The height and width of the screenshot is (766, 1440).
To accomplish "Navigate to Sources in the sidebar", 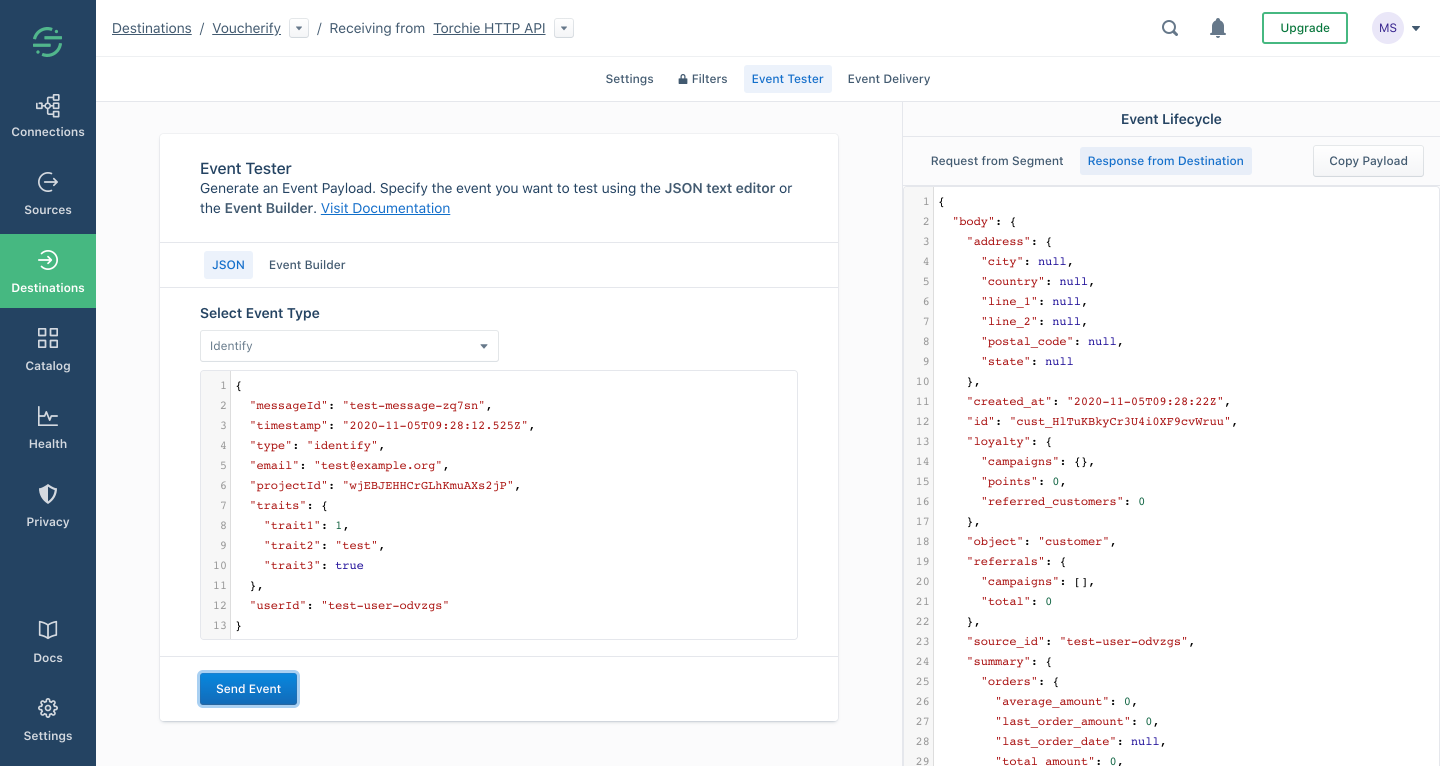I will pyautogui.click(x=47, y=193).
